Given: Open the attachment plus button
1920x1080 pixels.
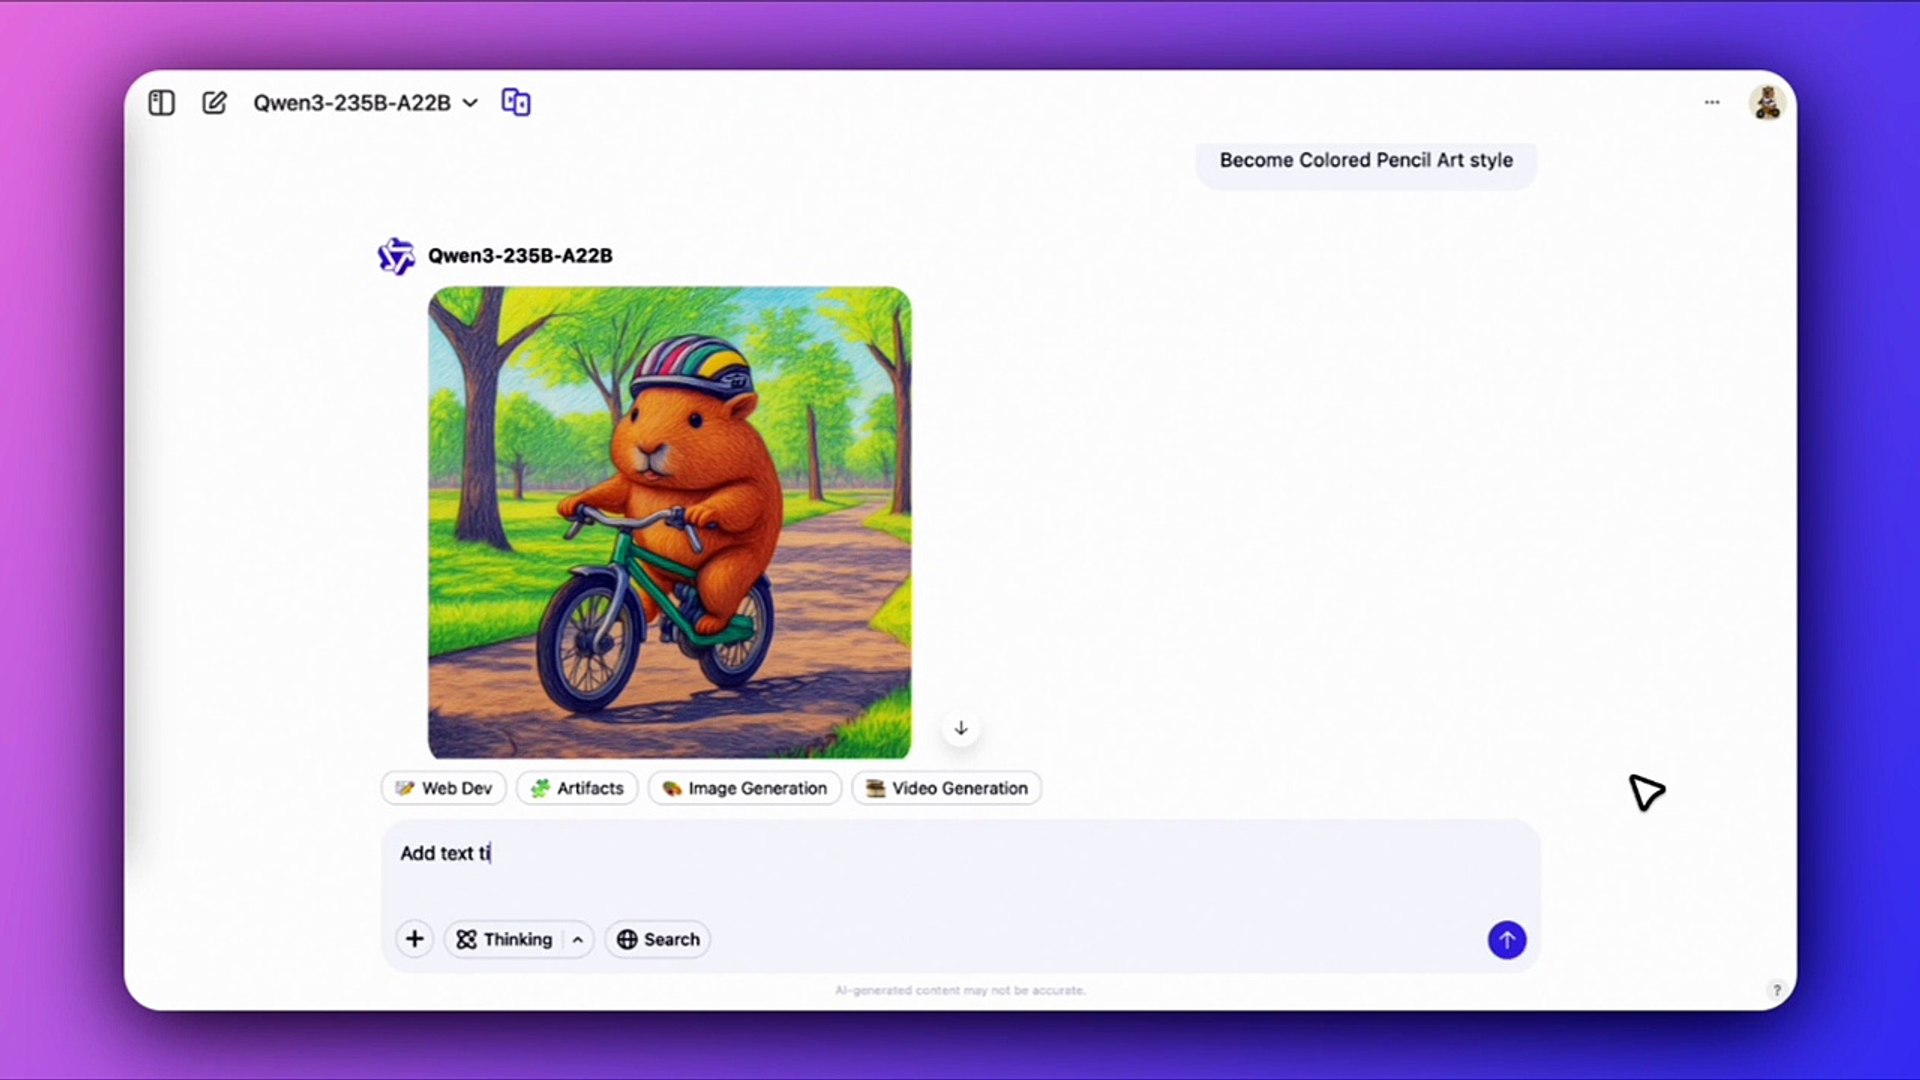Looking at the screenshot, I should click(x=414, y=939).
